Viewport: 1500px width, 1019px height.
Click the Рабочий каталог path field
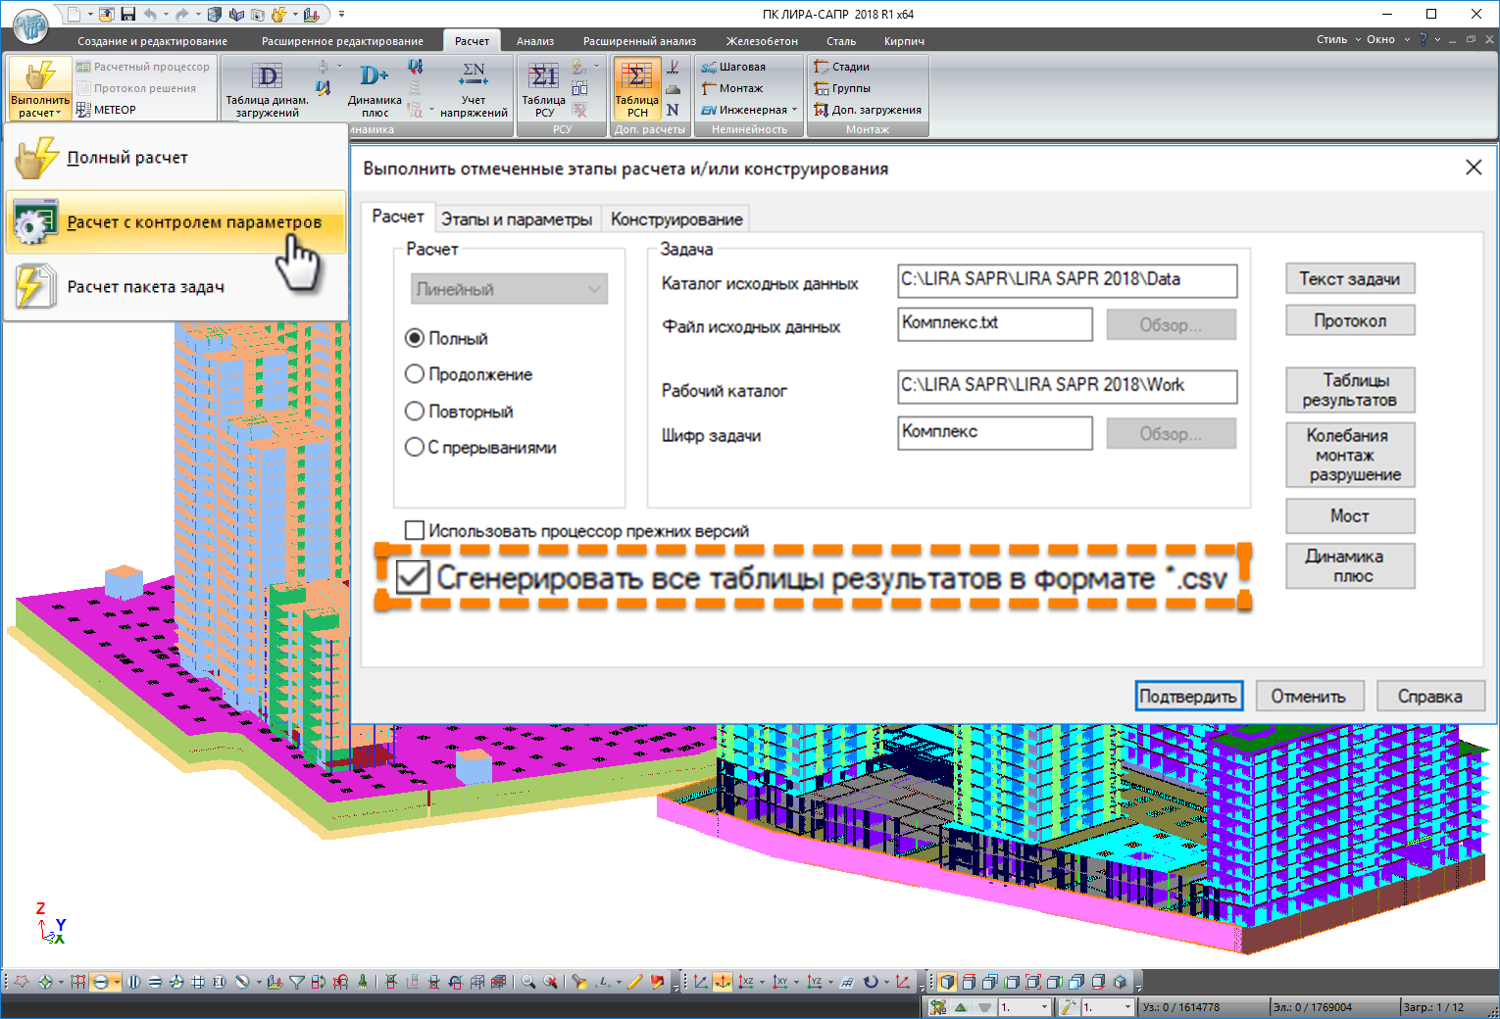pyautogui.click(x=1066, y=386)
